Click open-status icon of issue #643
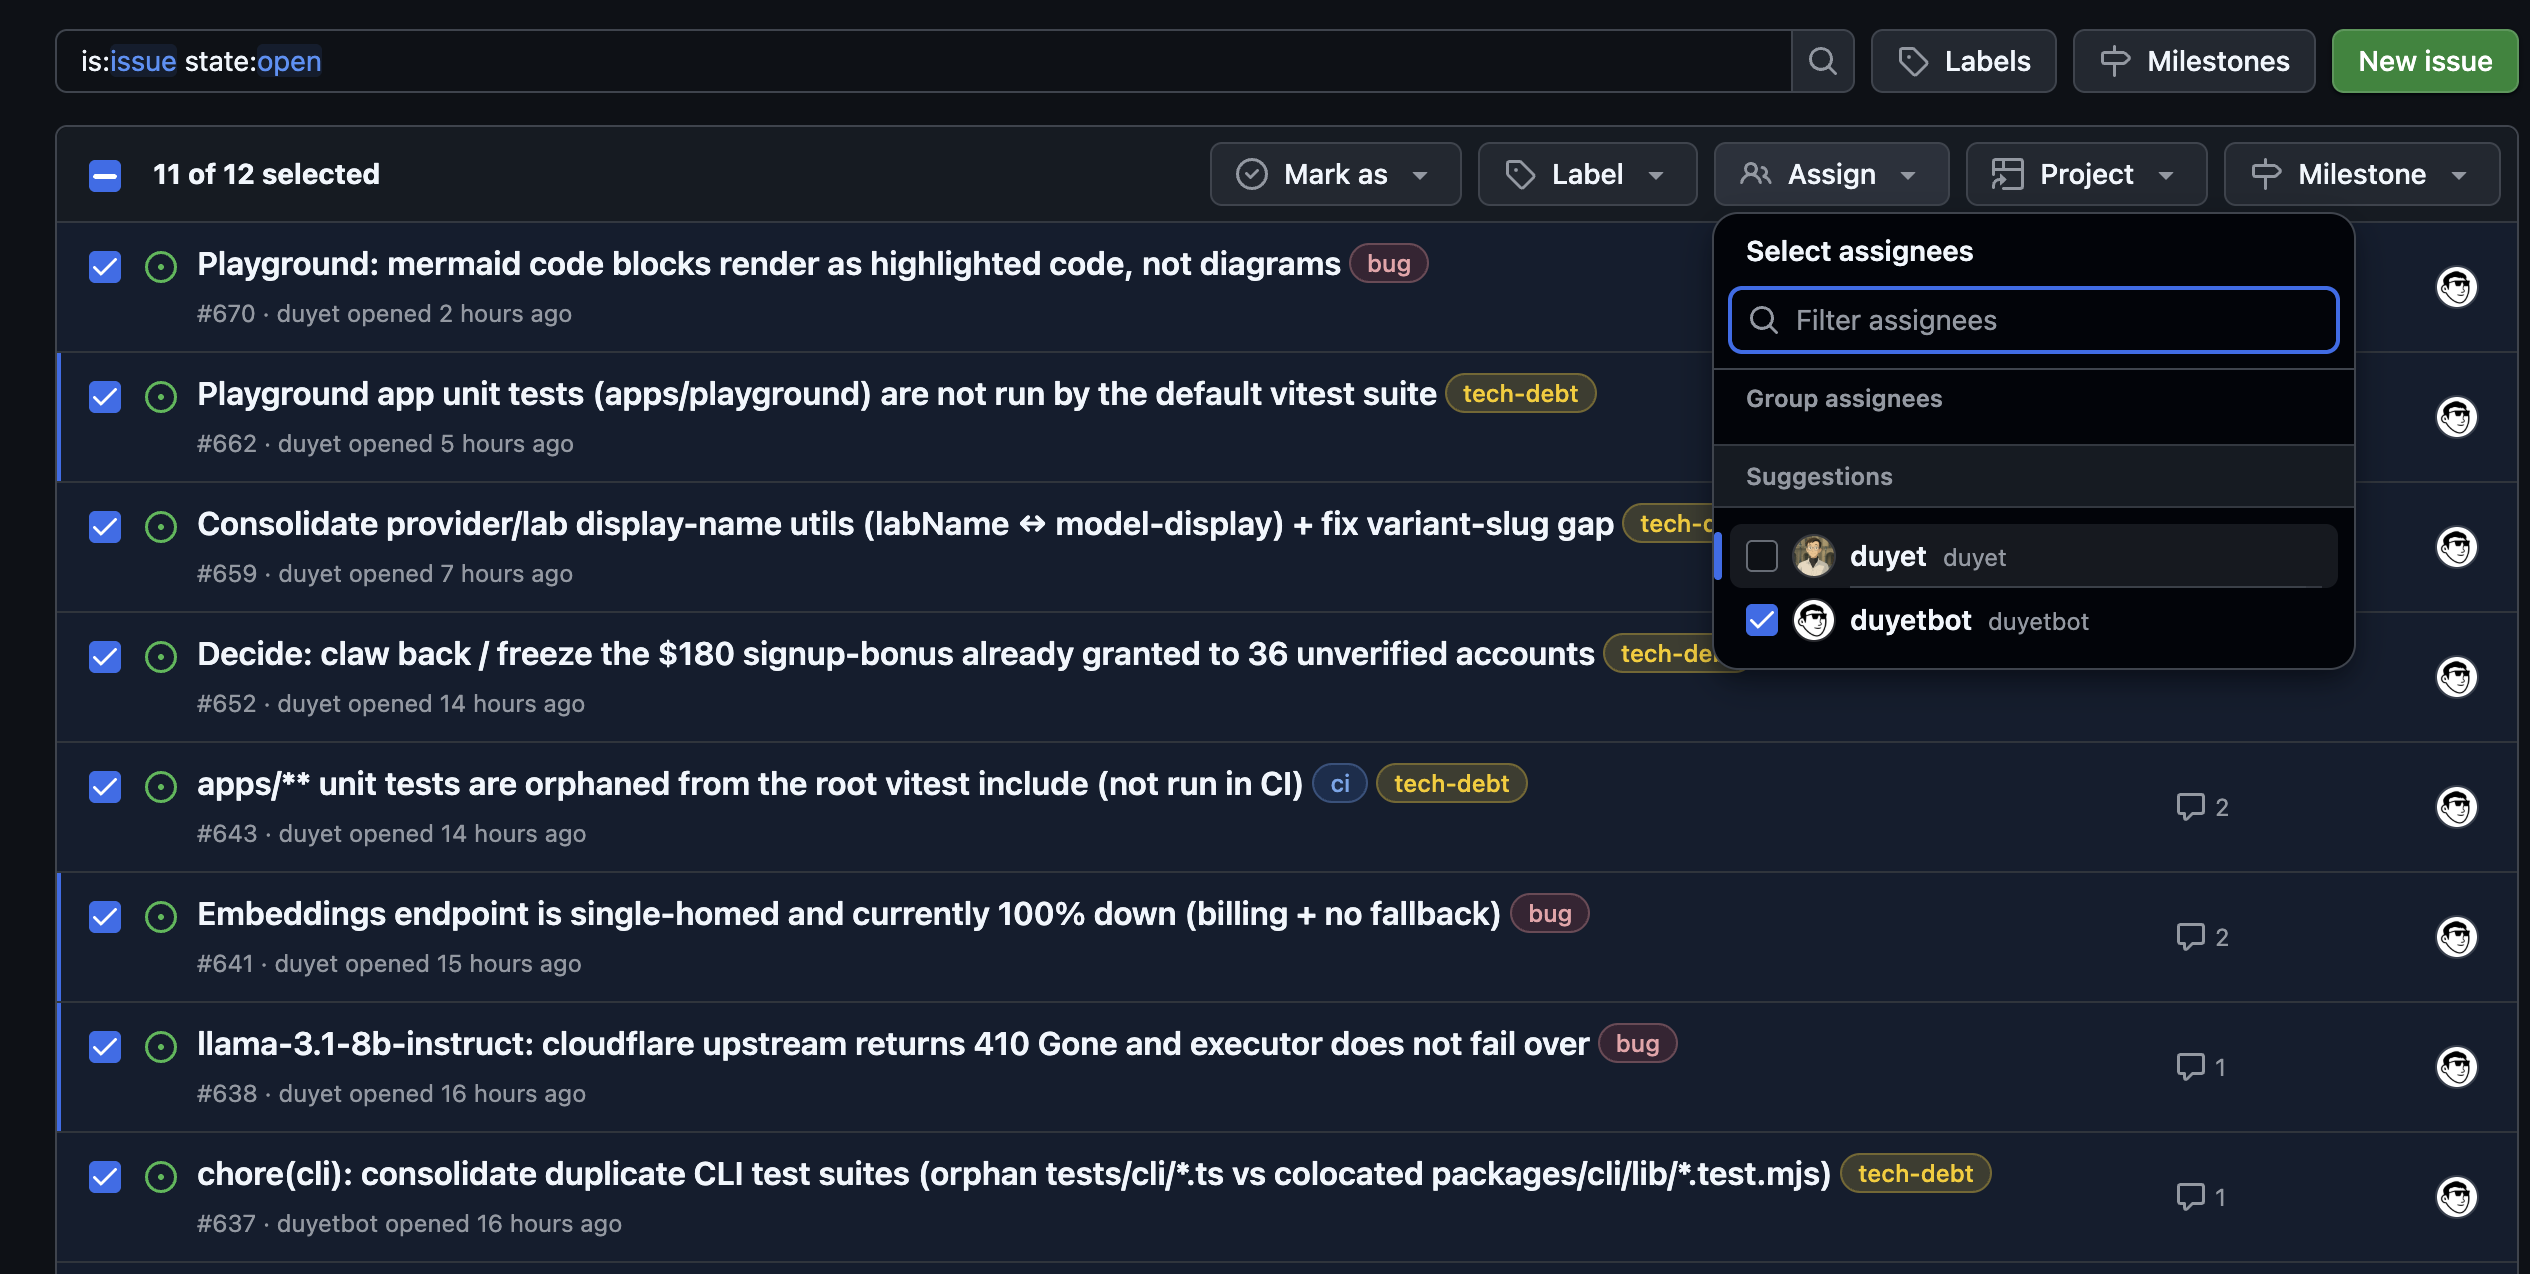Viewport: 2530px width, 1274px height. pos(161,787)
